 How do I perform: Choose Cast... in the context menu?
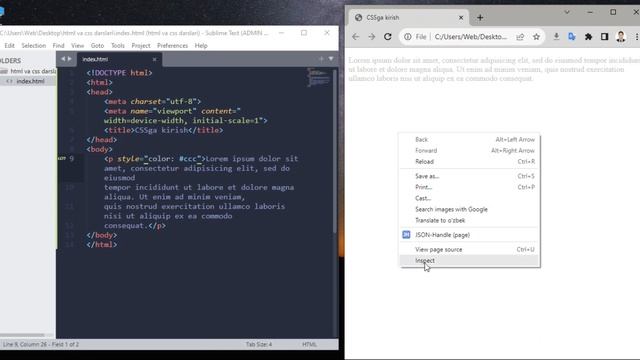pyautogui.click(x=469, y=198)
